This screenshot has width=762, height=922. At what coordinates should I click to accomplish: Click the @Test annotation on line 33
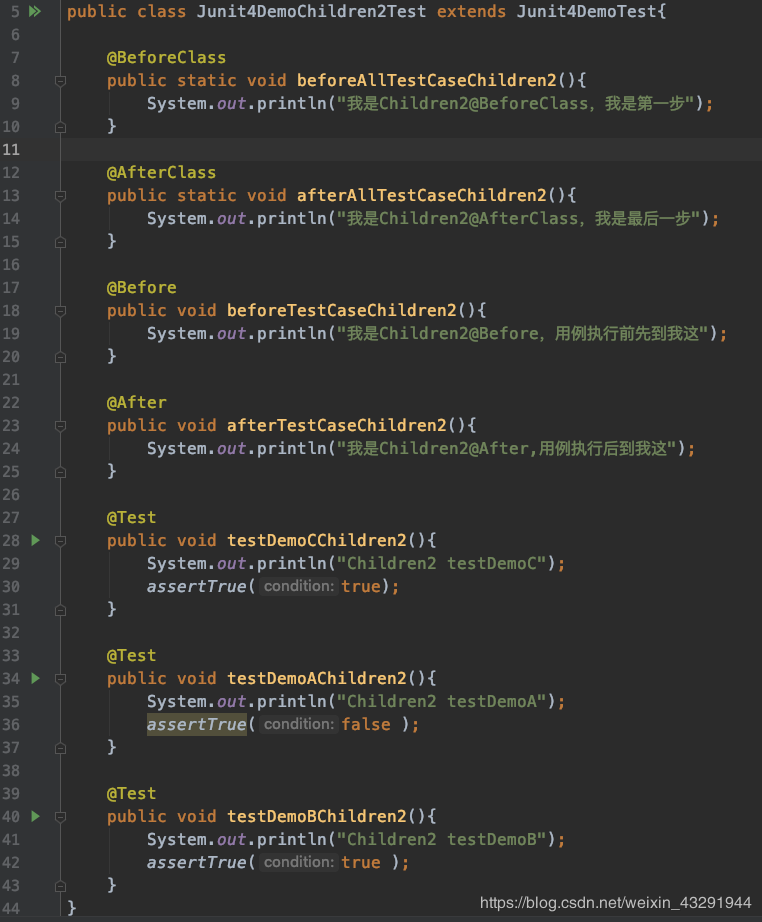[132, 656]
